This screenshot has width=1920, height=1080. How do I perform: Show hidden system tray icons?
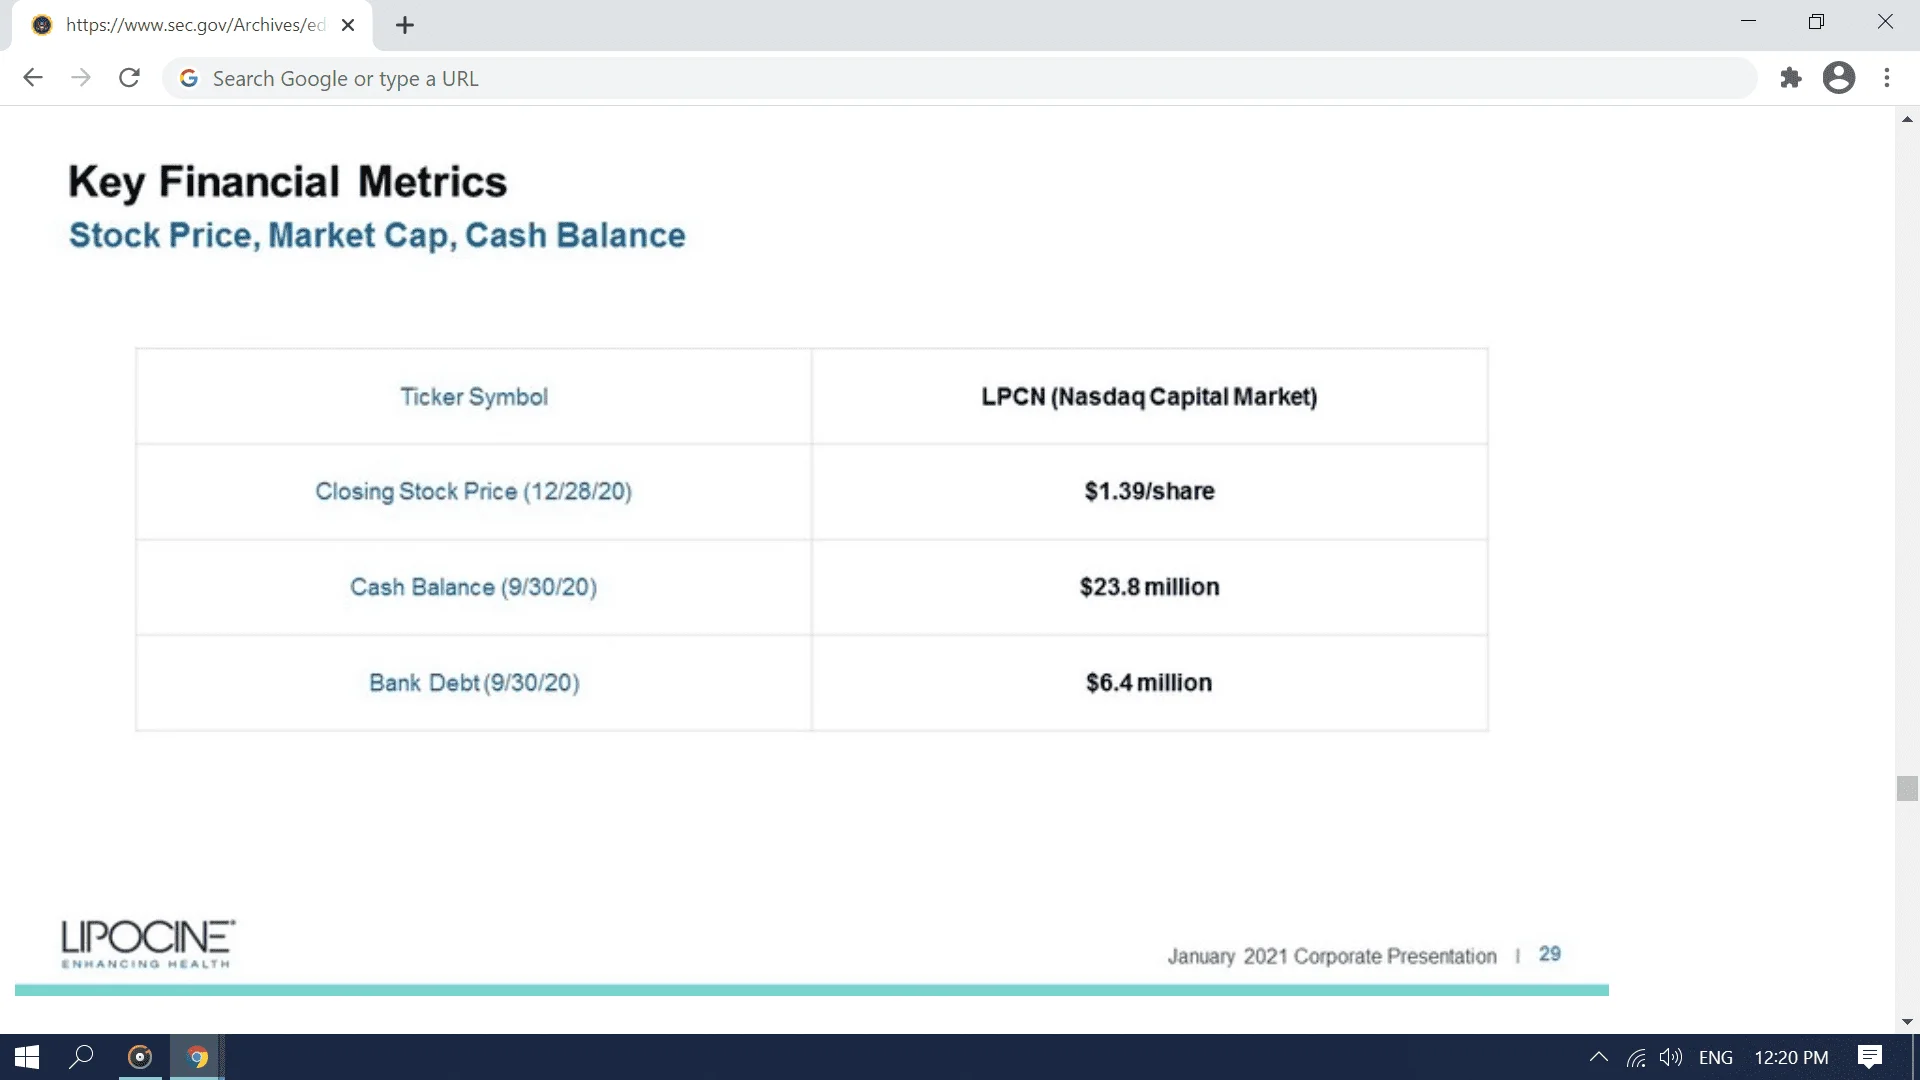1598,1057
